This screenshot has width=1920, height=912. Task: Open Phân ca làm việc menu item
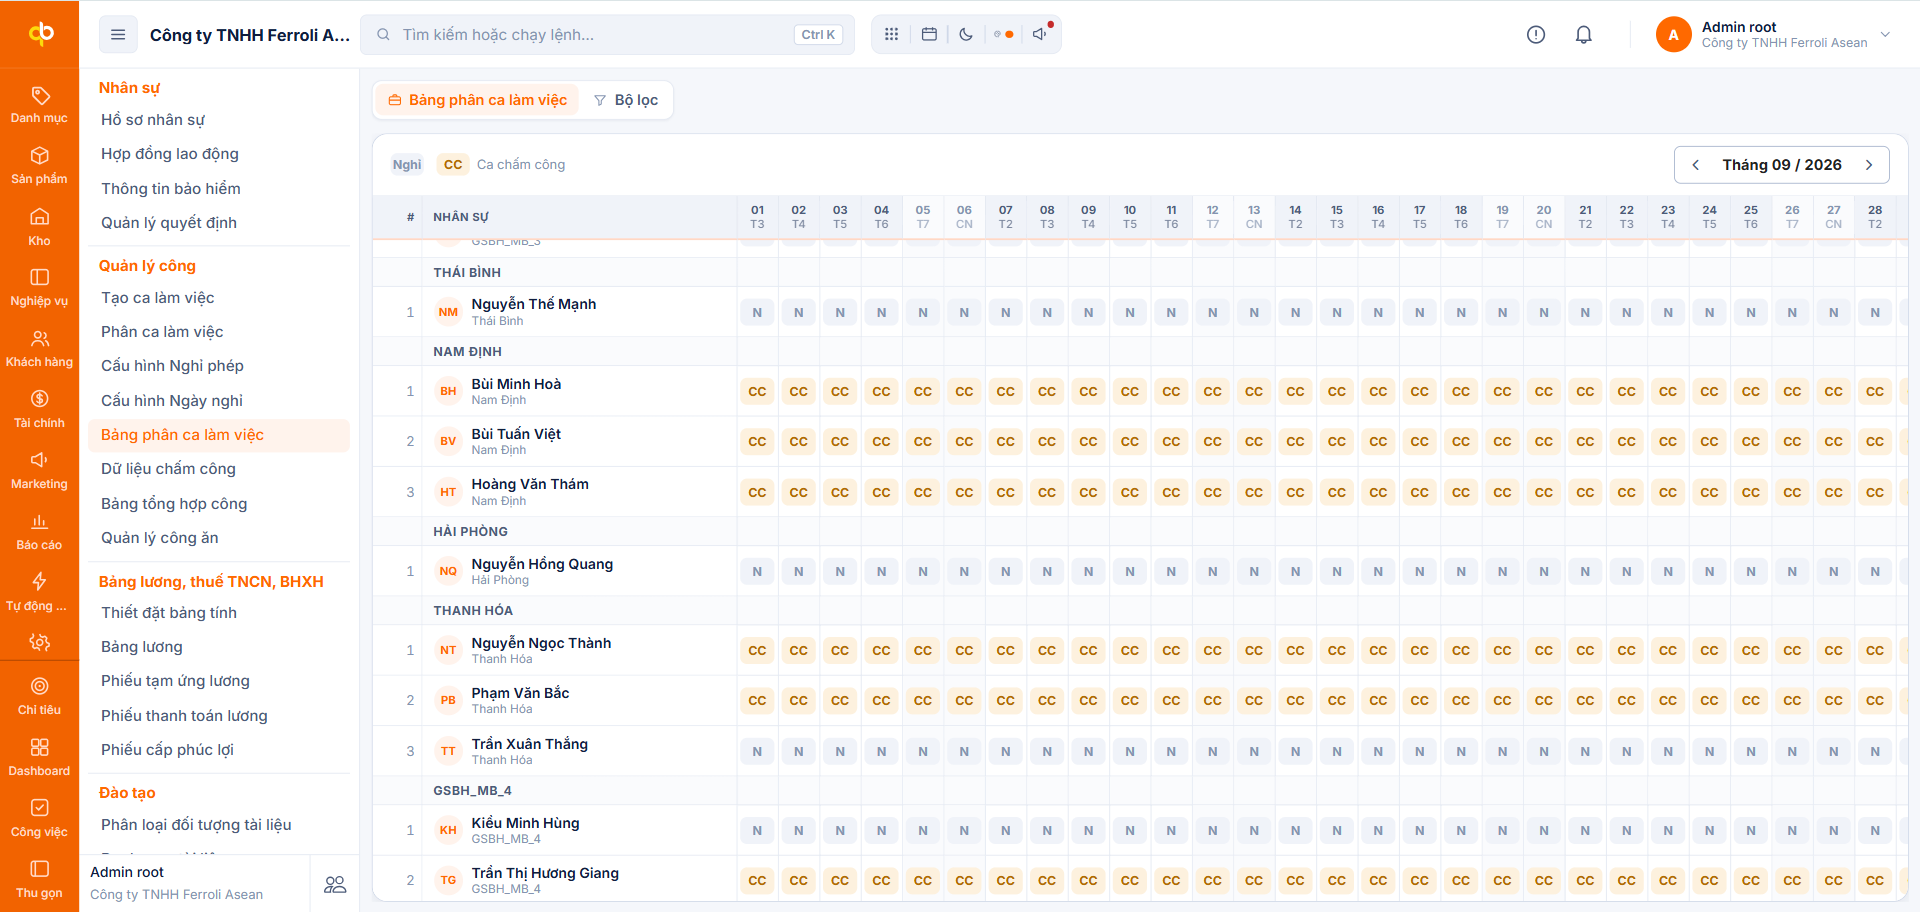[162, 332]
